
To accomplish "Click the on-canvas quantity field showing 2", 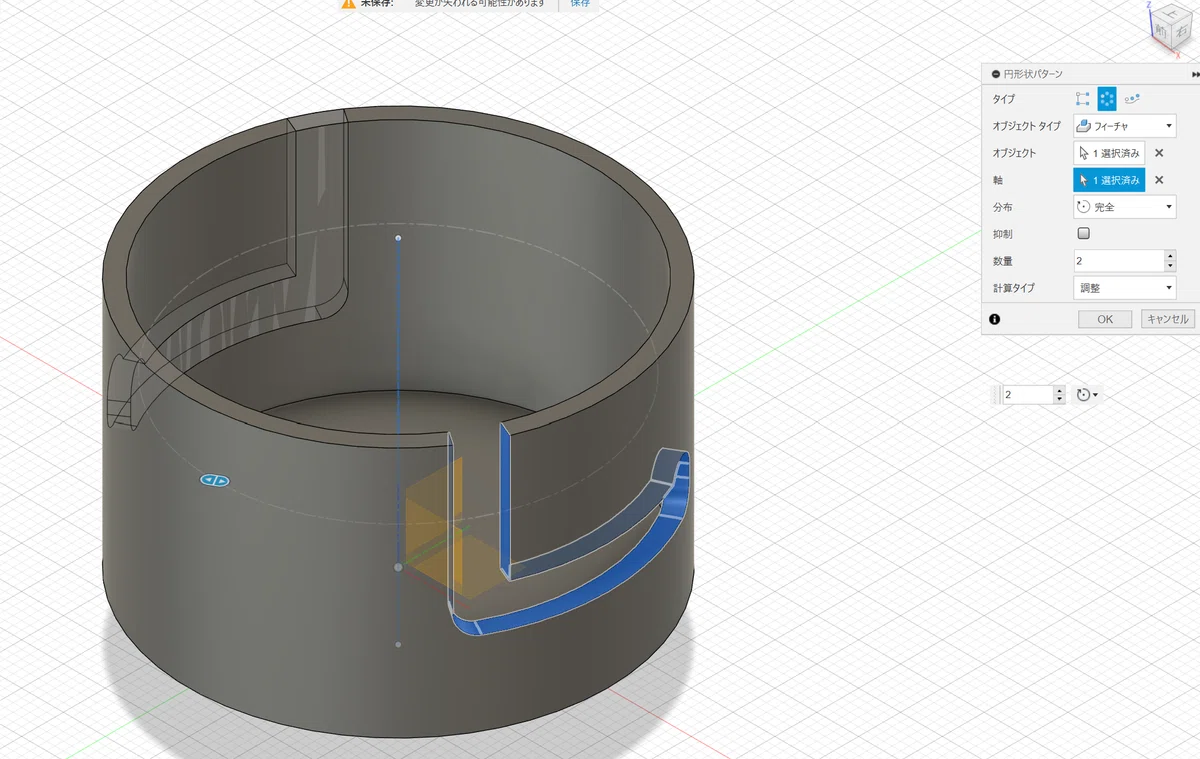I will click(1027, 395).
